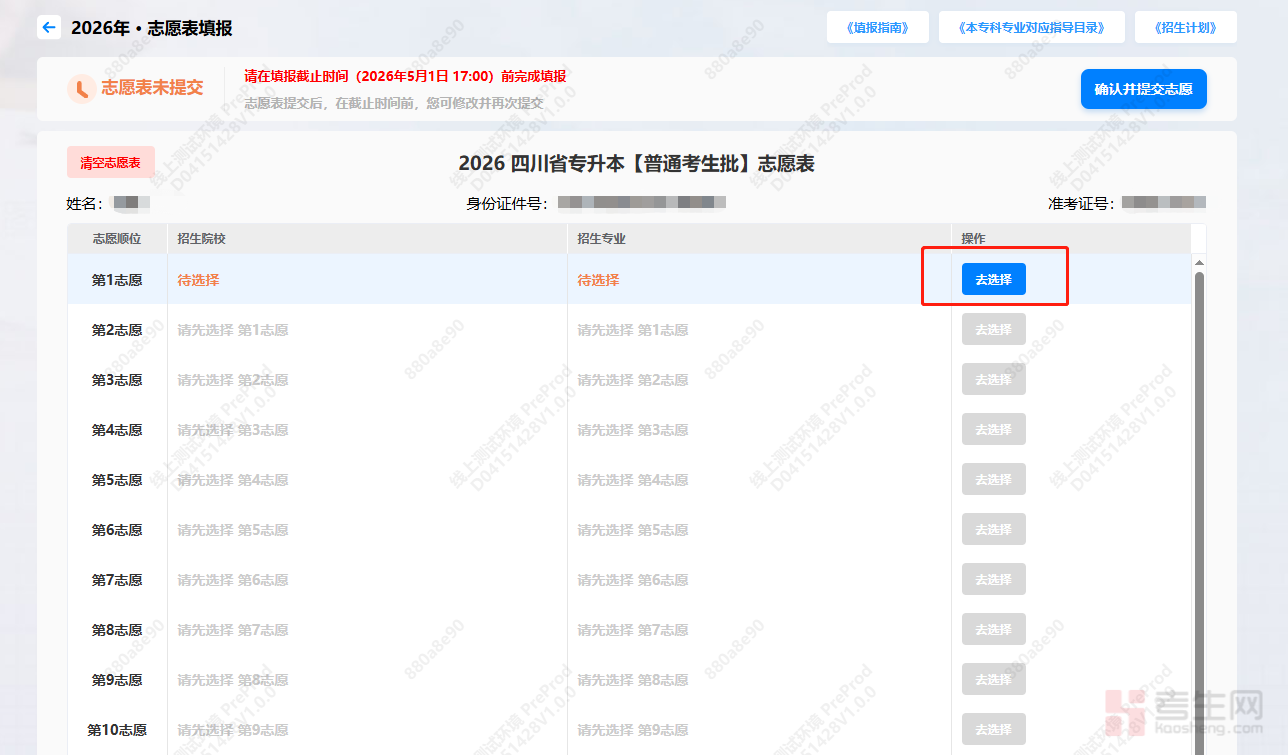Click the red 清空志愿表 button
The height and width of the screenshot is (755, 1288).
pos(111,163)
